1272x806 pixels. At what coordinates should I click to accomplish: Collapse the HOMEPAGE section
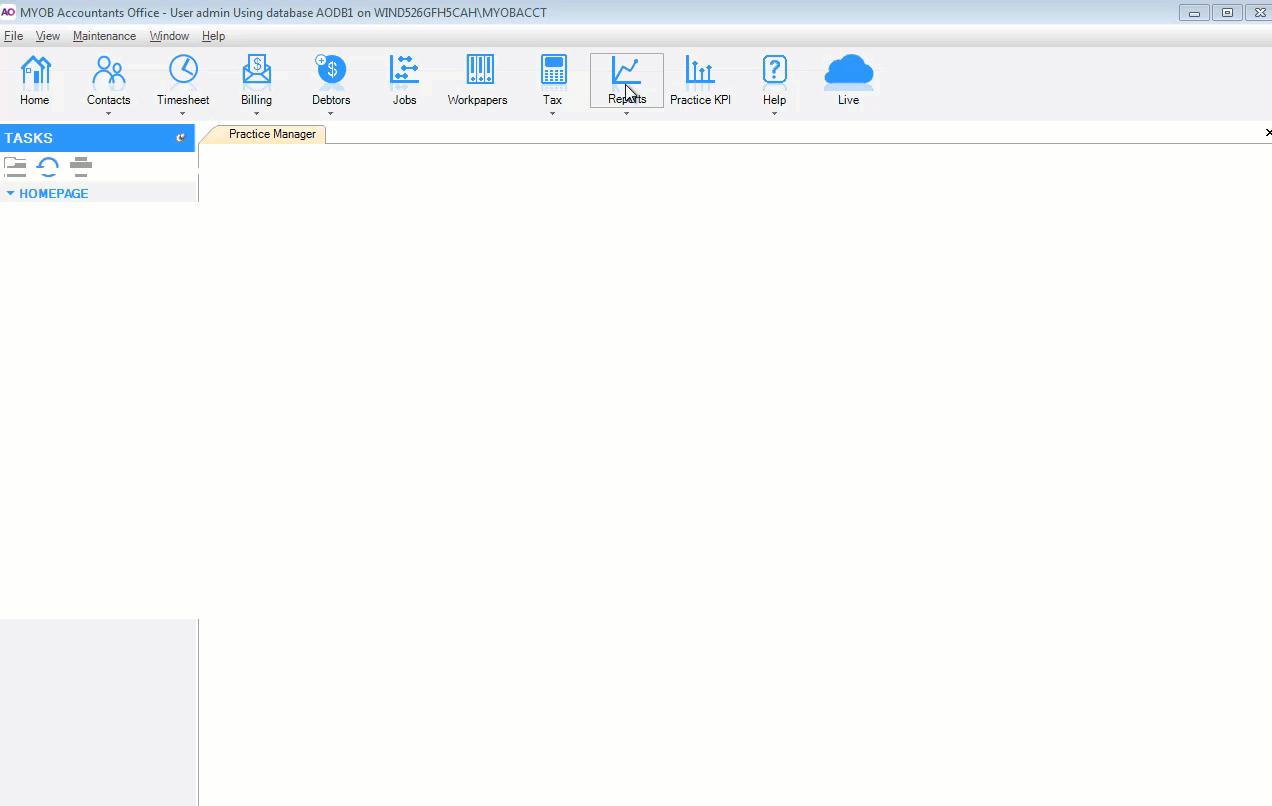click(x=11, y=193)
